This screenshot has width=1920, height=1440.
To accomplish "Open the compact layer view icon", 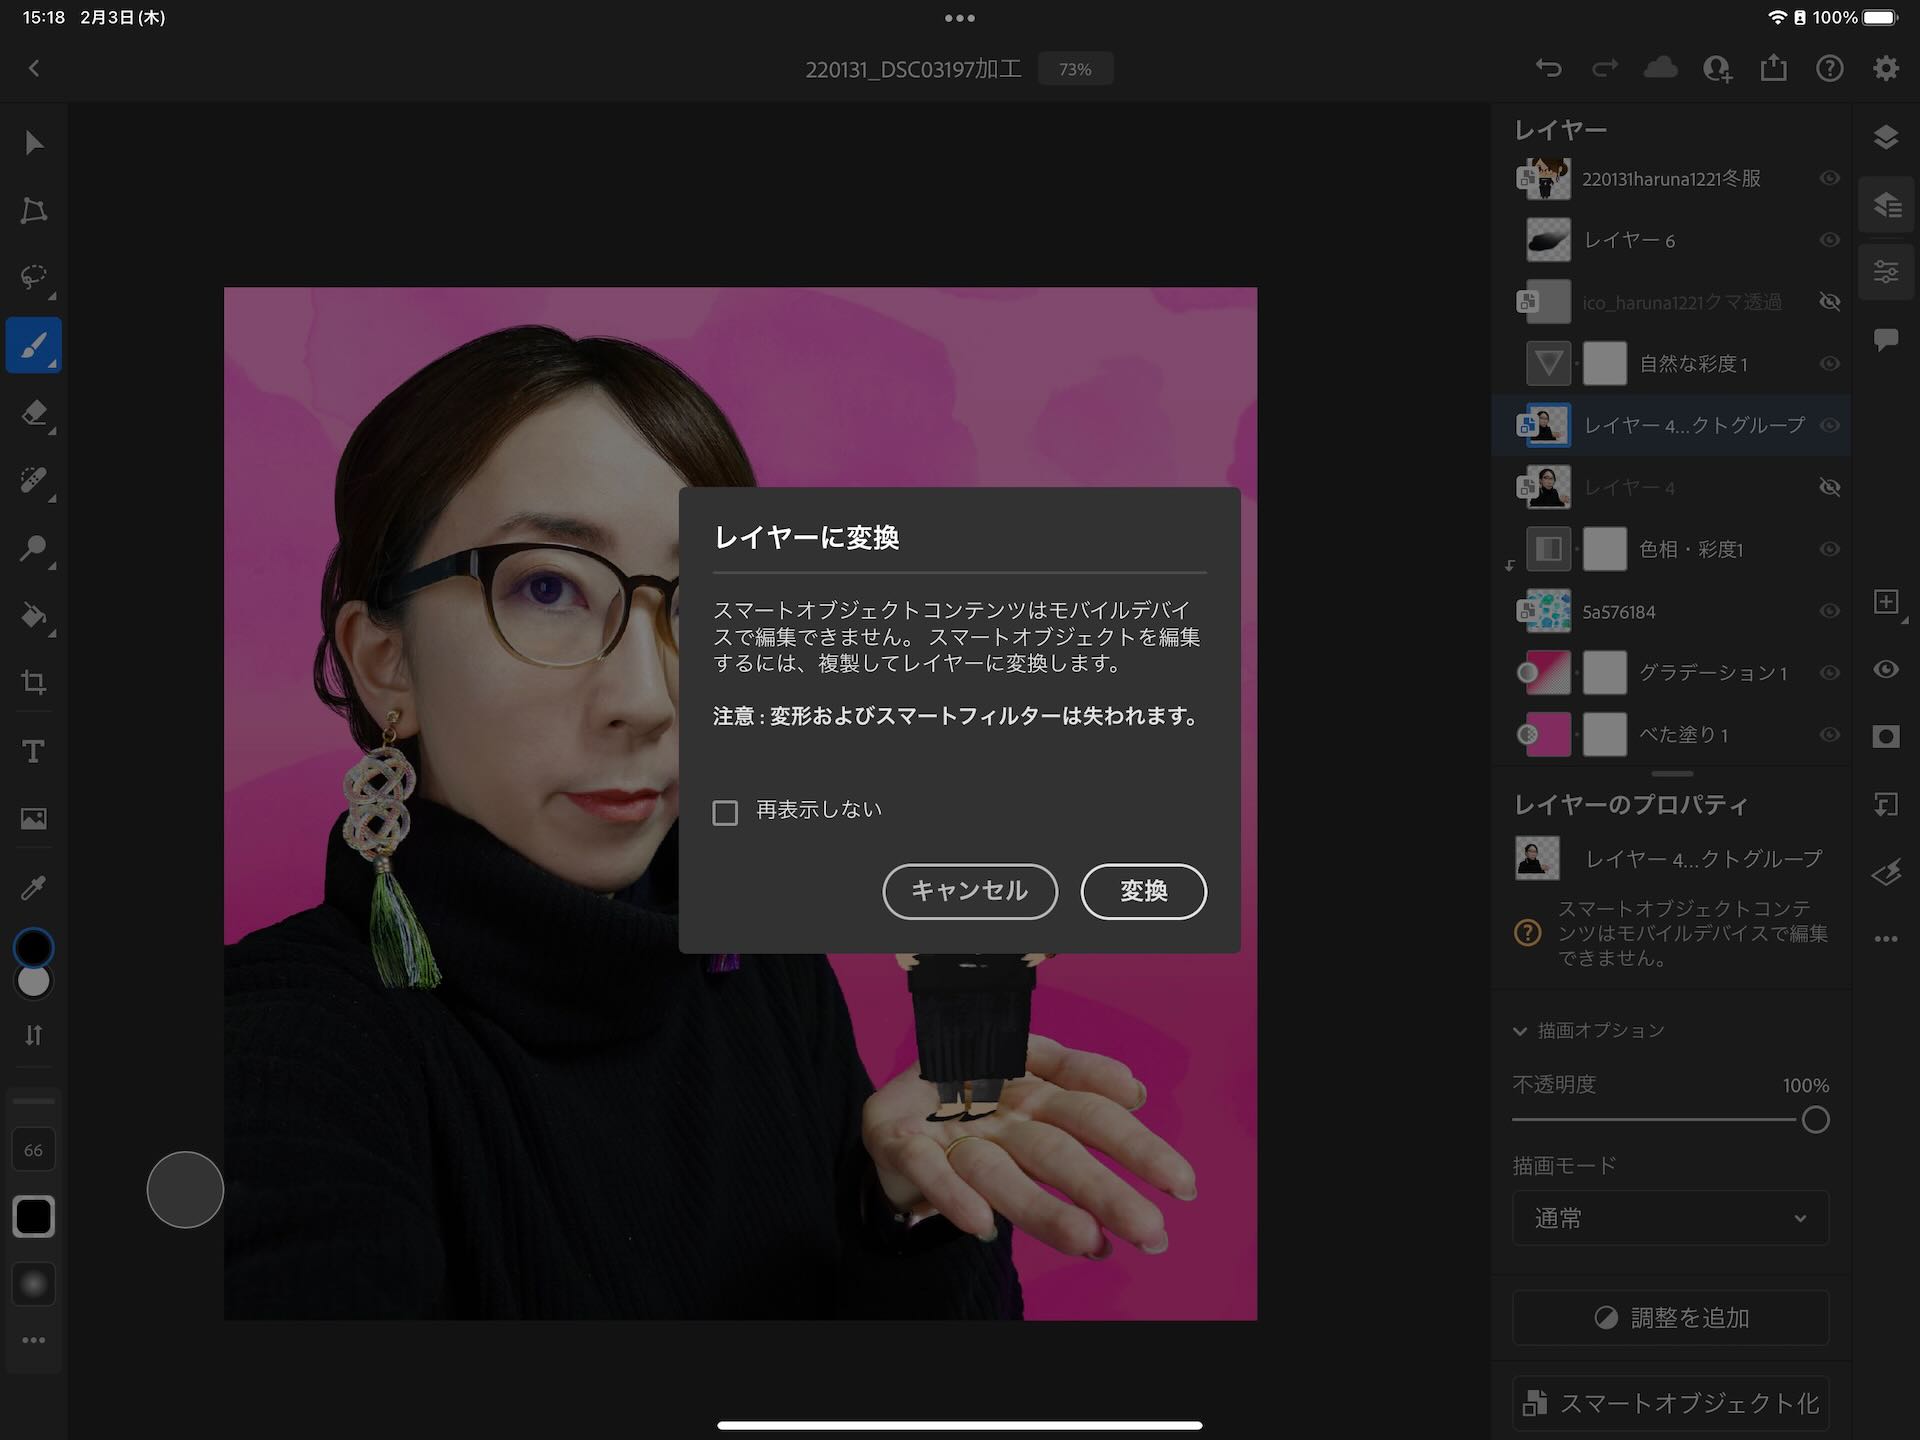I will (1885, 138).
